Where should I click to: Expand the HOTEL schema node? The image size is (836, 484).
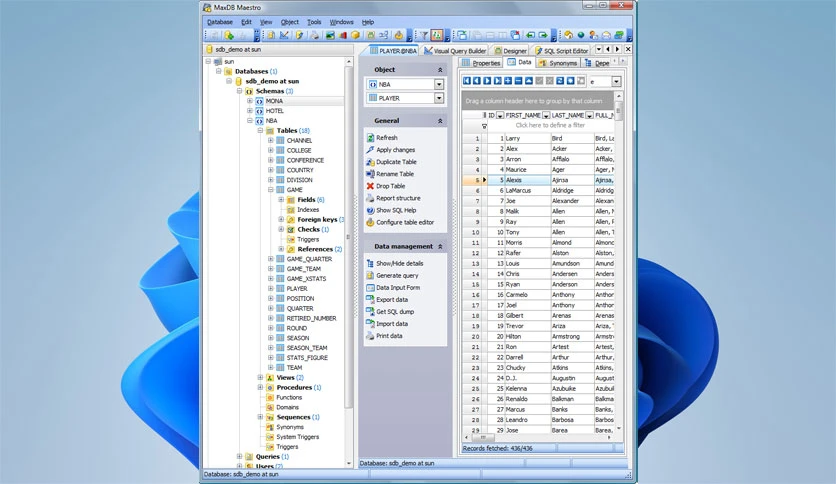[x=250, y=111]
